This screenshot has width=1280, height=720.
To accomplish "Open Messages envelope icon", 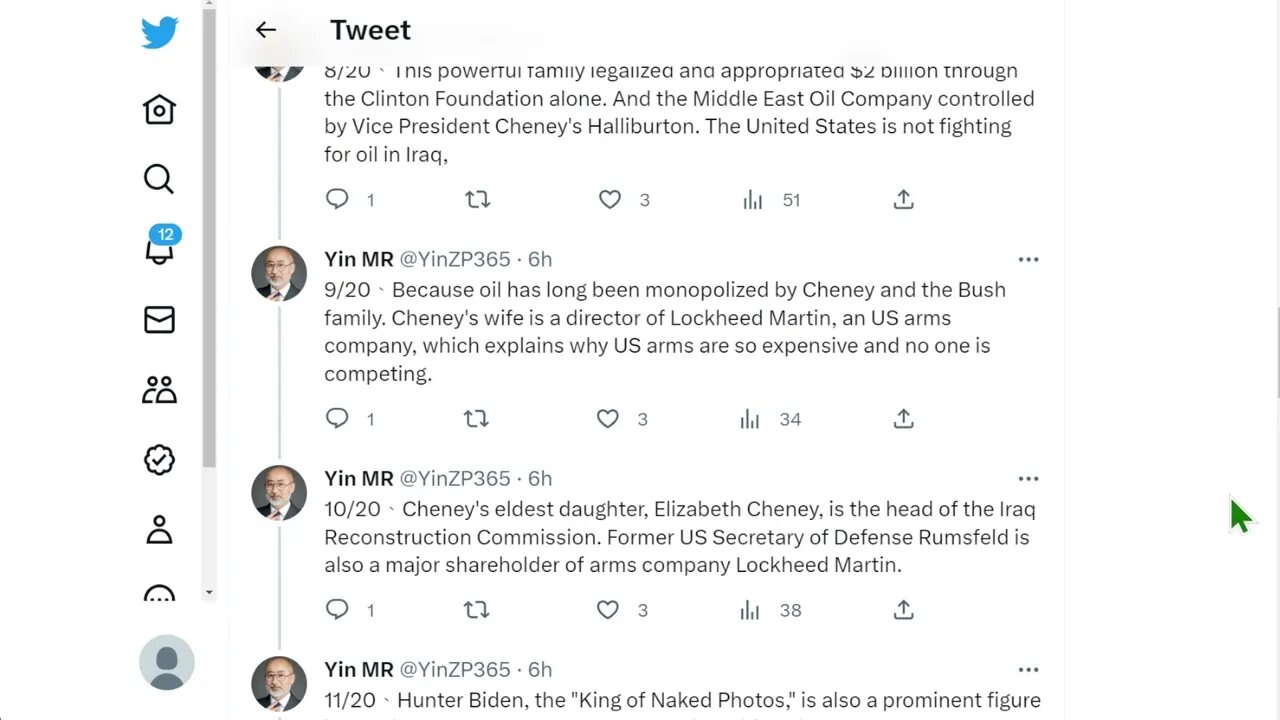I will tap(159, 319).
